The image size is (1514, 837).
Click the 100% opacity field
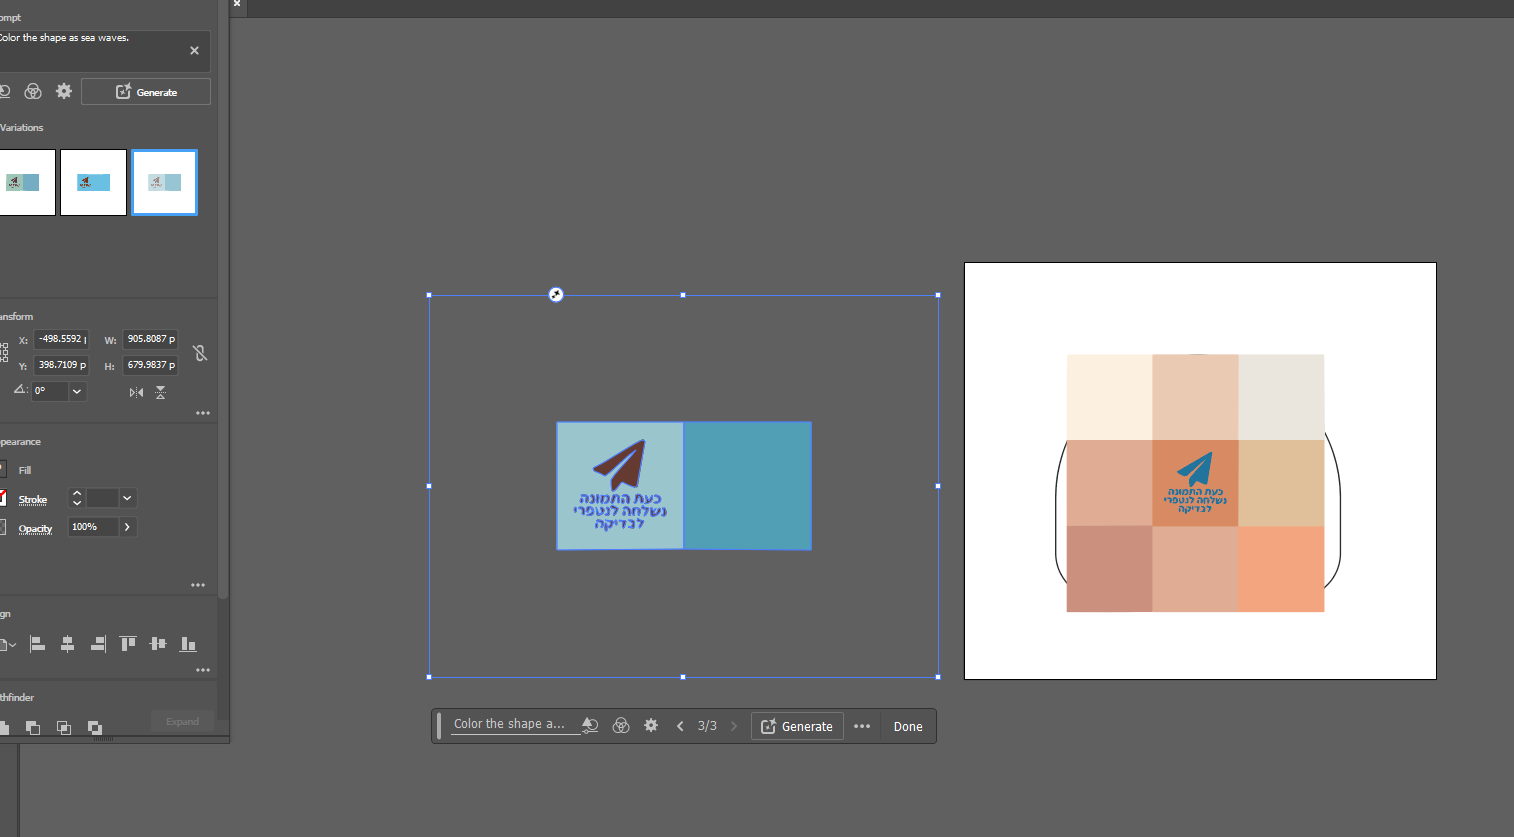coord(93,527)
